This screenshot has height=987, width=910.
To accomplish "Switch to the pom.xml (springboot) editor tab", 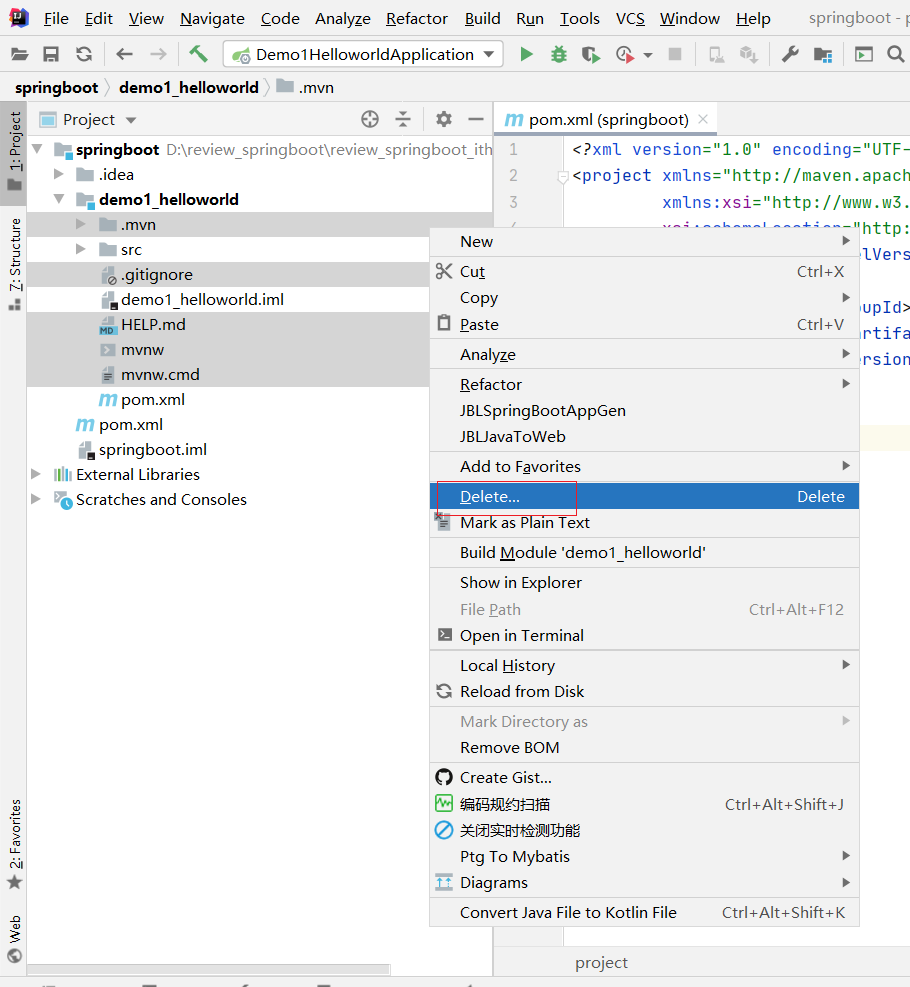I will (x=608, y=119).
